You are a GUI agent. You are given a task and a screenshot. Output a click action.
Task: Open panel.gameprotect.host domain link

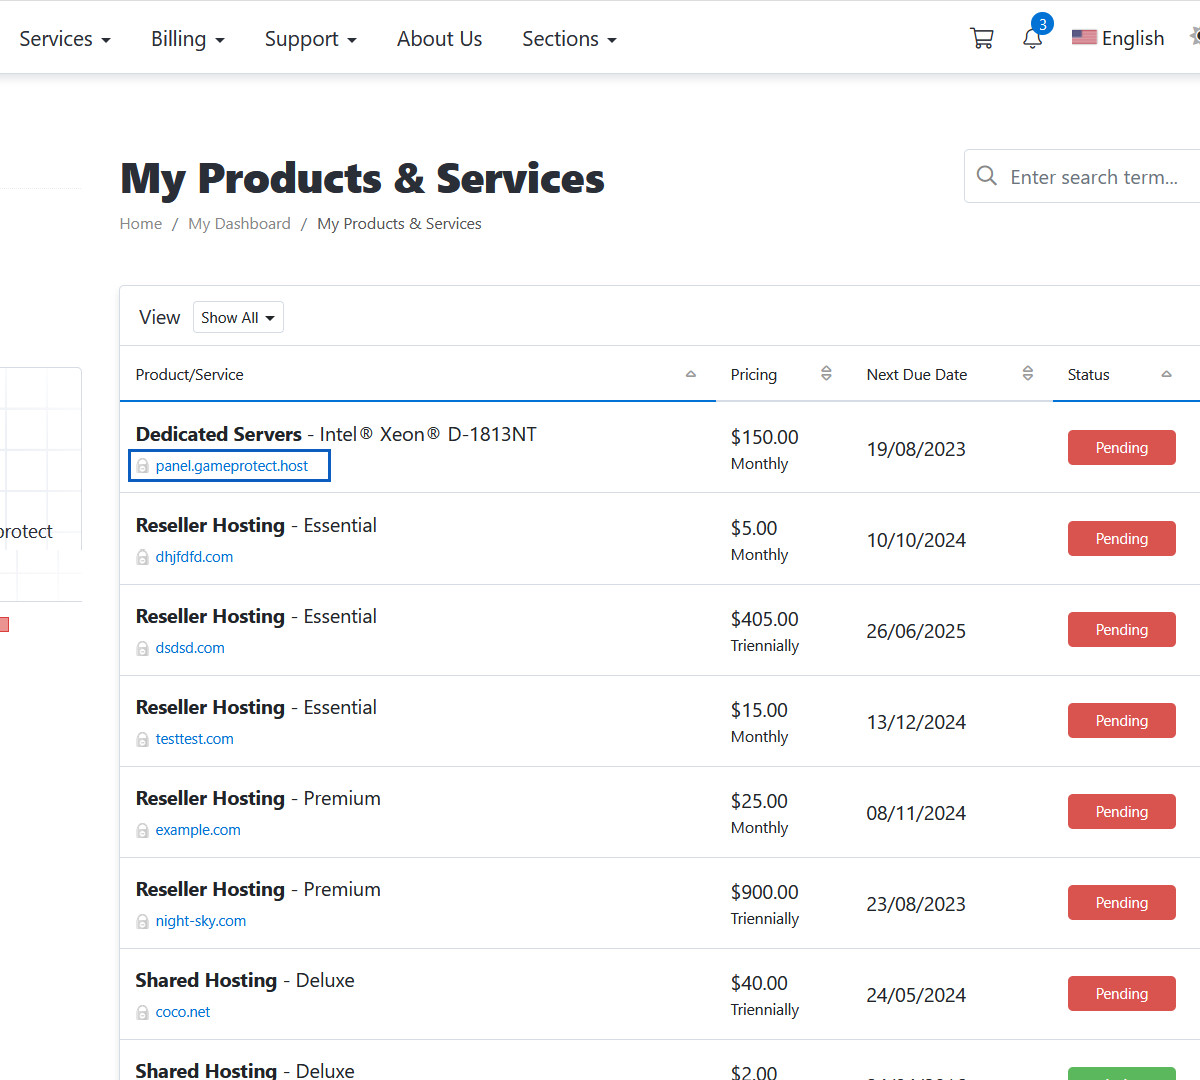coord(232,466)
